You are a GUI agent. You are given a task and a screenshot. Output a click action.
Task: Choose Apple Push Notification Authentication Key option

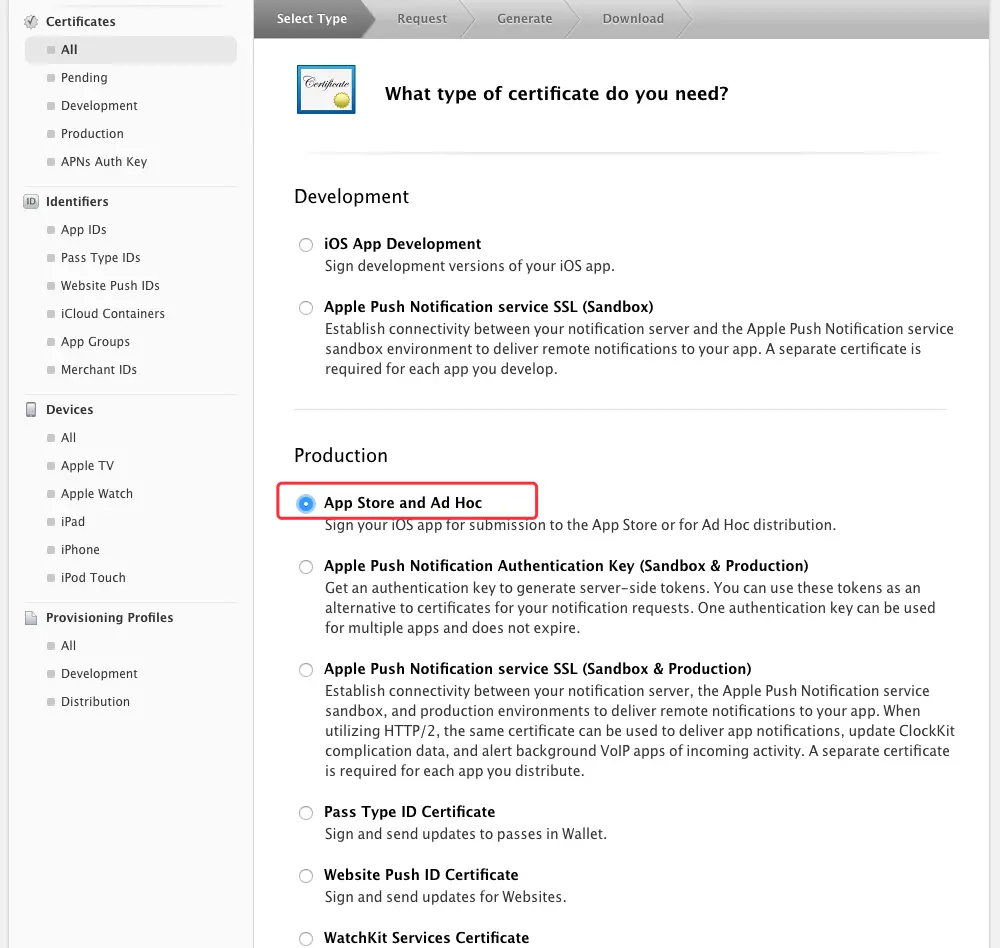pos(306,567)
